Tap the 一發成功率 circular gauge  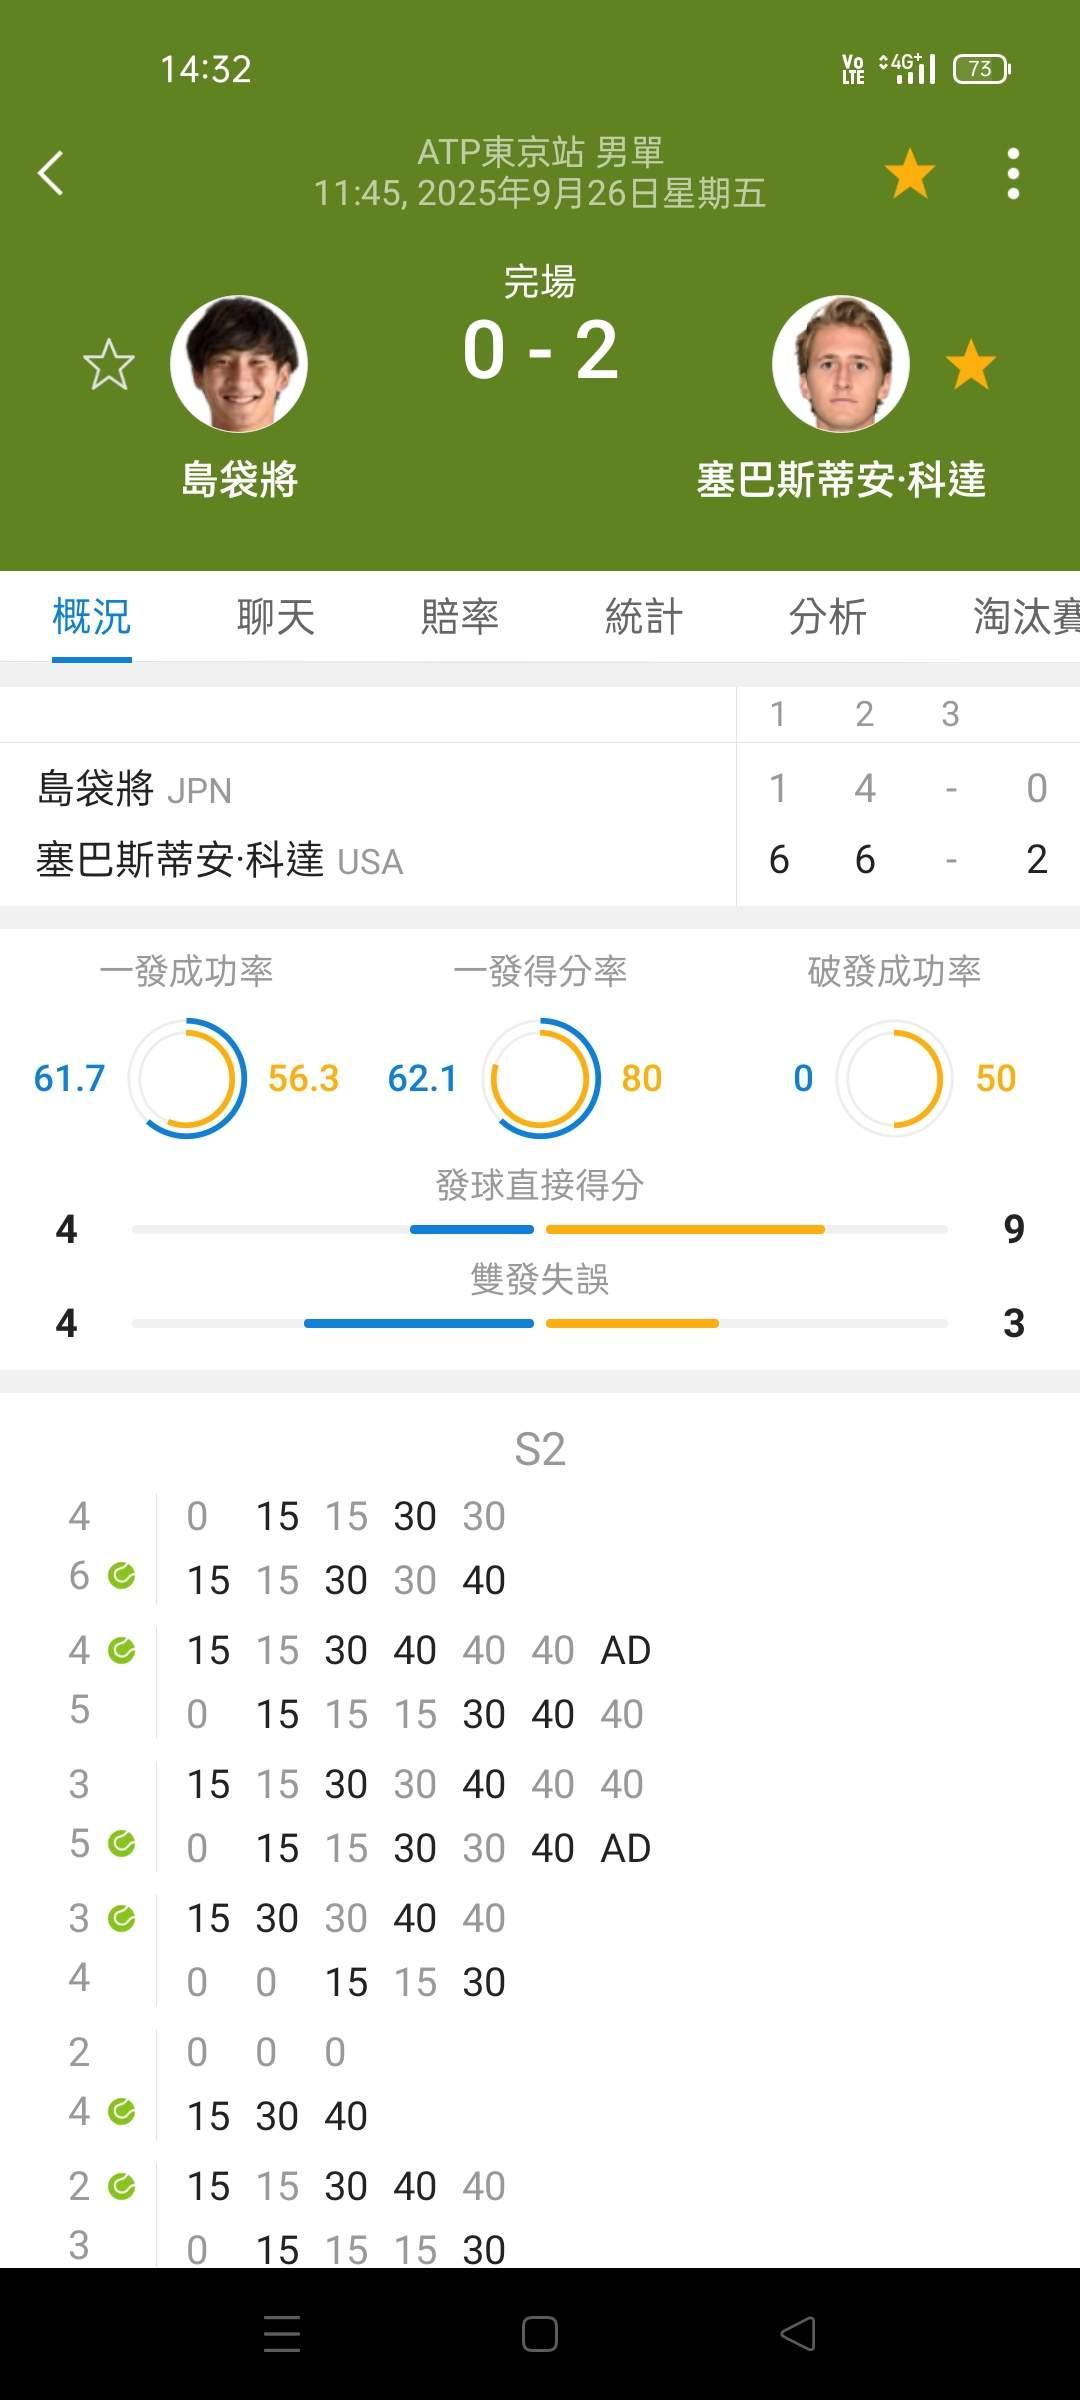click(187, 1078)
